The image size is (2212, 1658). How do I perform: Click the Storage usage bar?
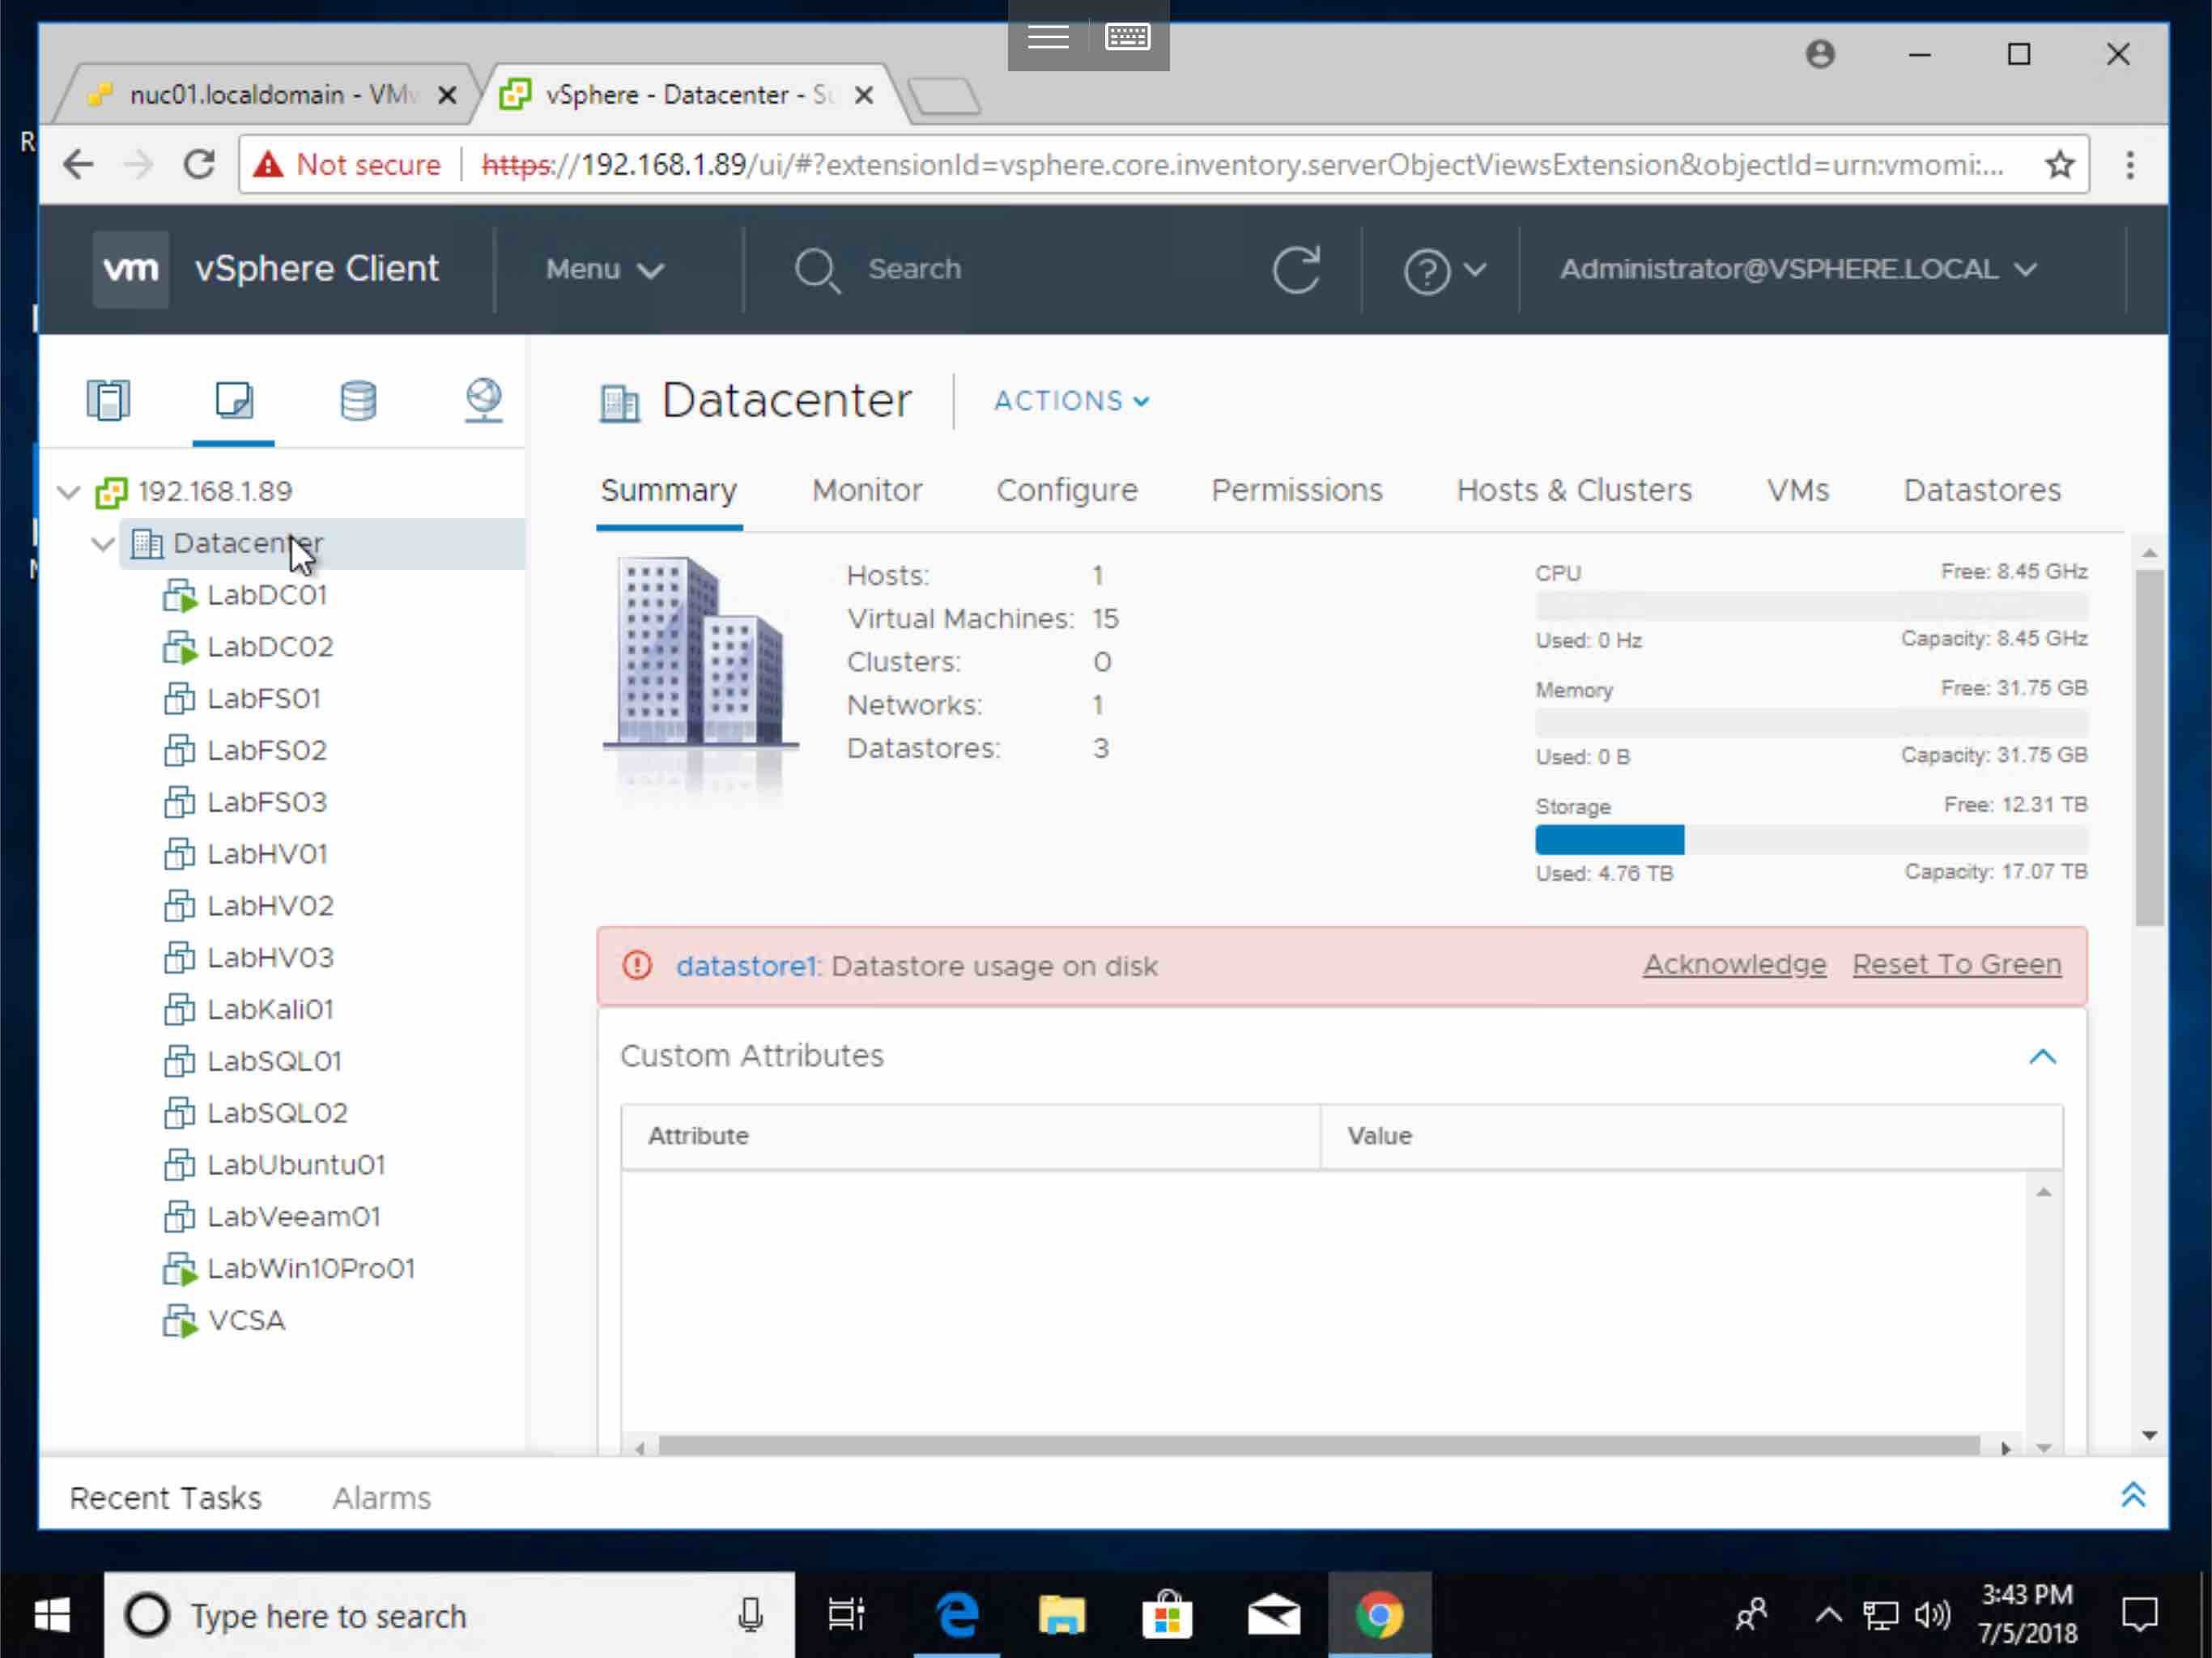(1811, 840)
